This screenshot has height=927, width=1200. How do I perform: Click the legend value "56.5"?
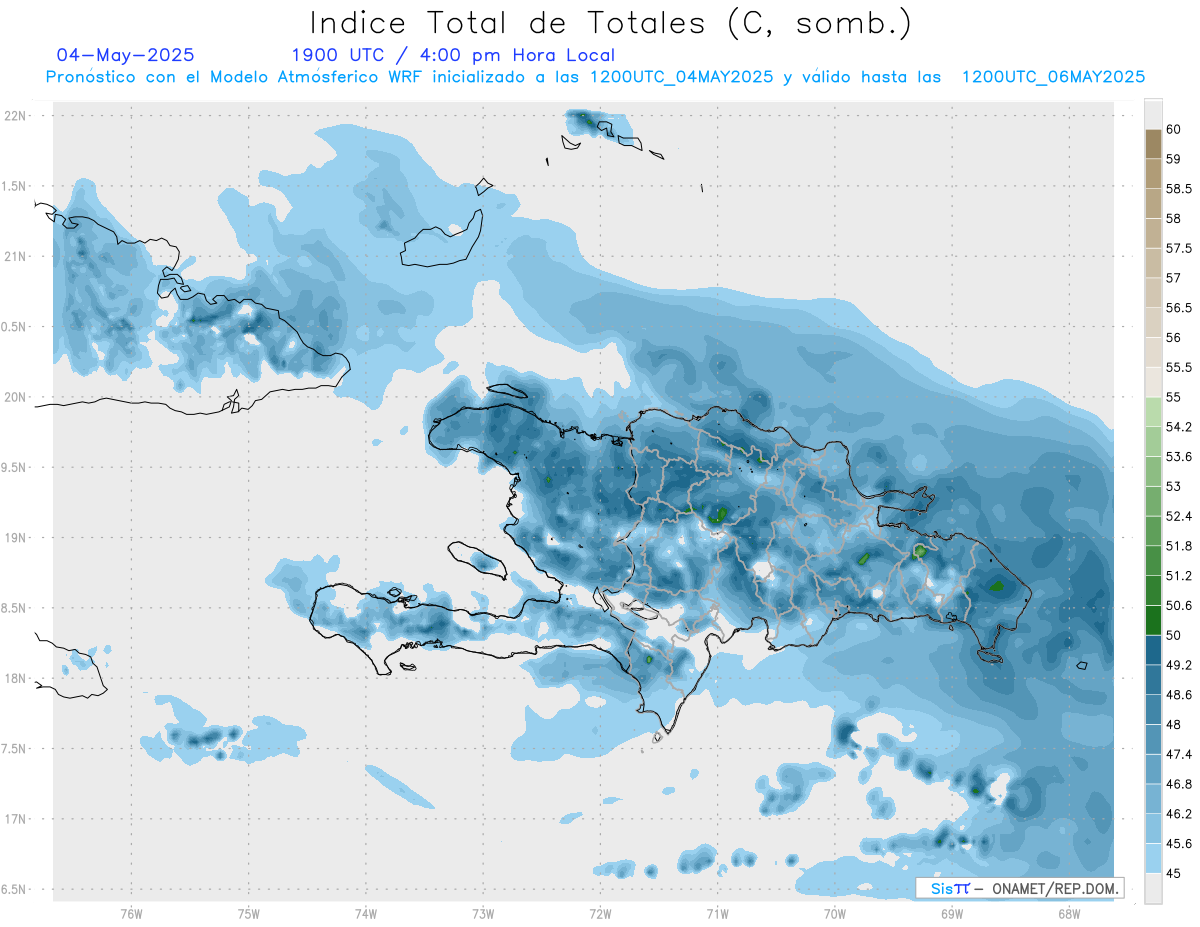click(x=1179, y=307)
